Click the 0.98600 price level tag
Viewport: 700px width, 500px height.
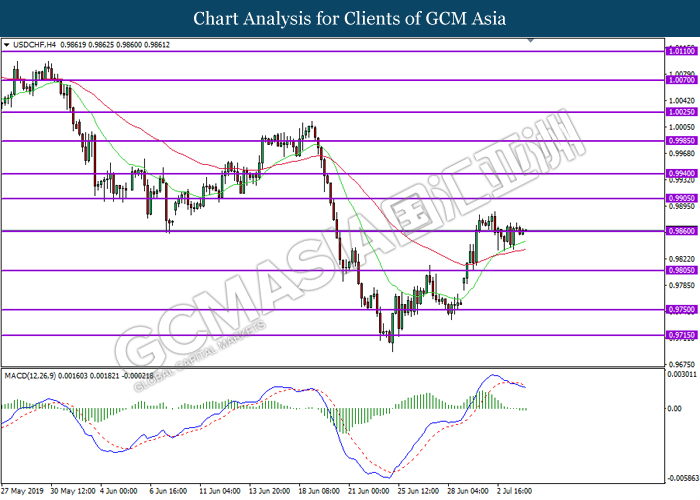pyautogui.click(x=681, y=231)
